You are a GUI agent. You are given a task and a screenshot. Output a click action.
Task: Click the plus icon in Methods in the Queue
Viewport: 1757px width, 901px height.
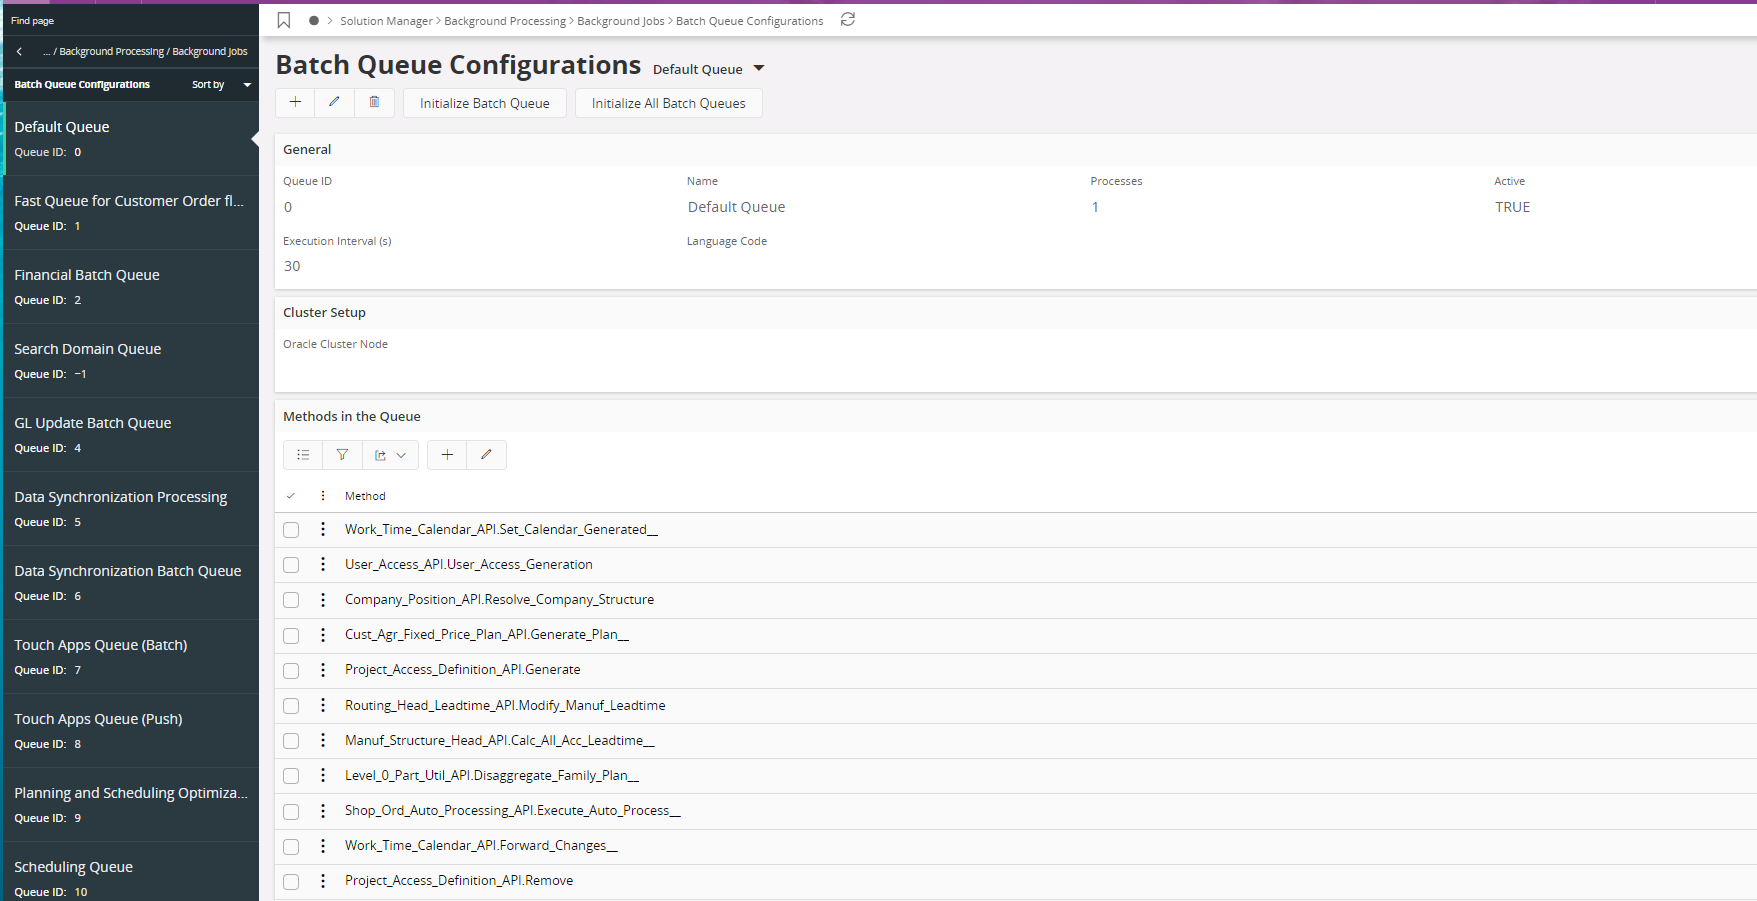(x=447, y=455)
